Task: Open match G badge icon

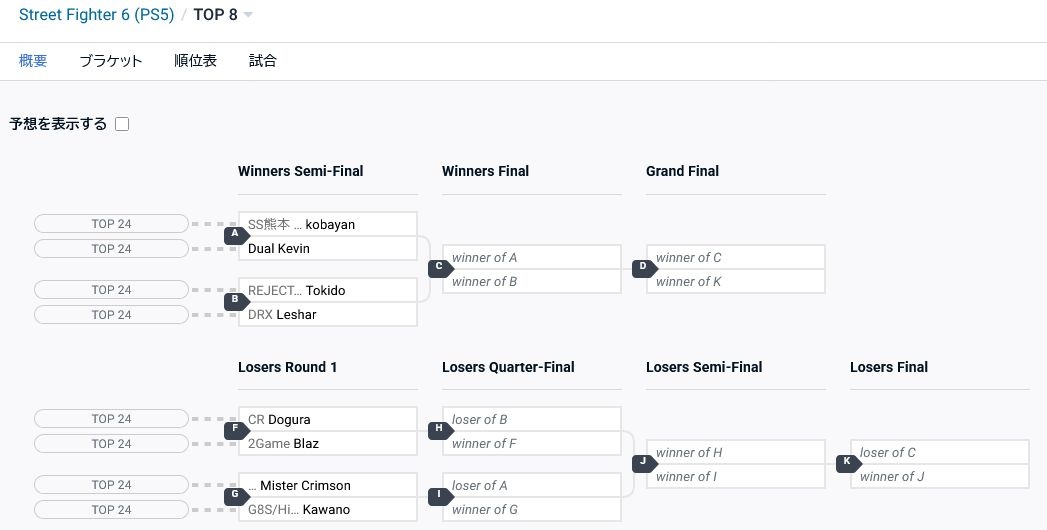Action: [x=235, y=494]
